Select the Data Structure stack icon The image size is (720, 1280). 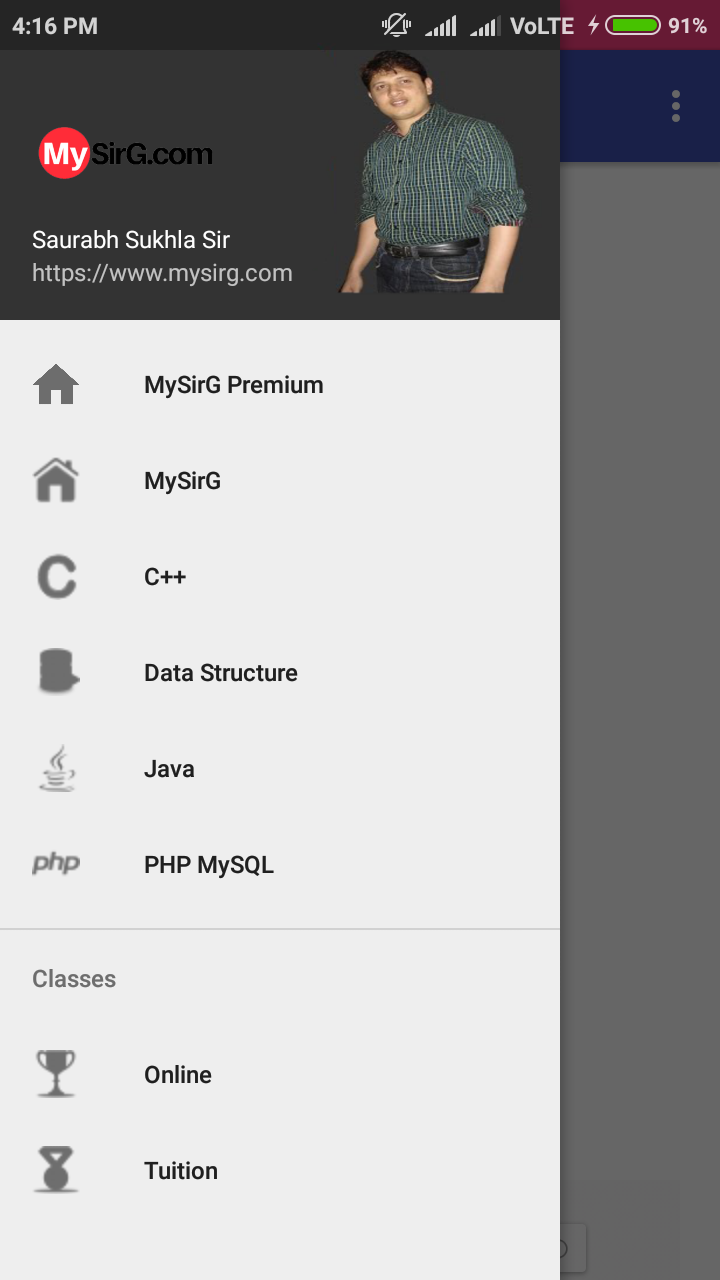57,672
